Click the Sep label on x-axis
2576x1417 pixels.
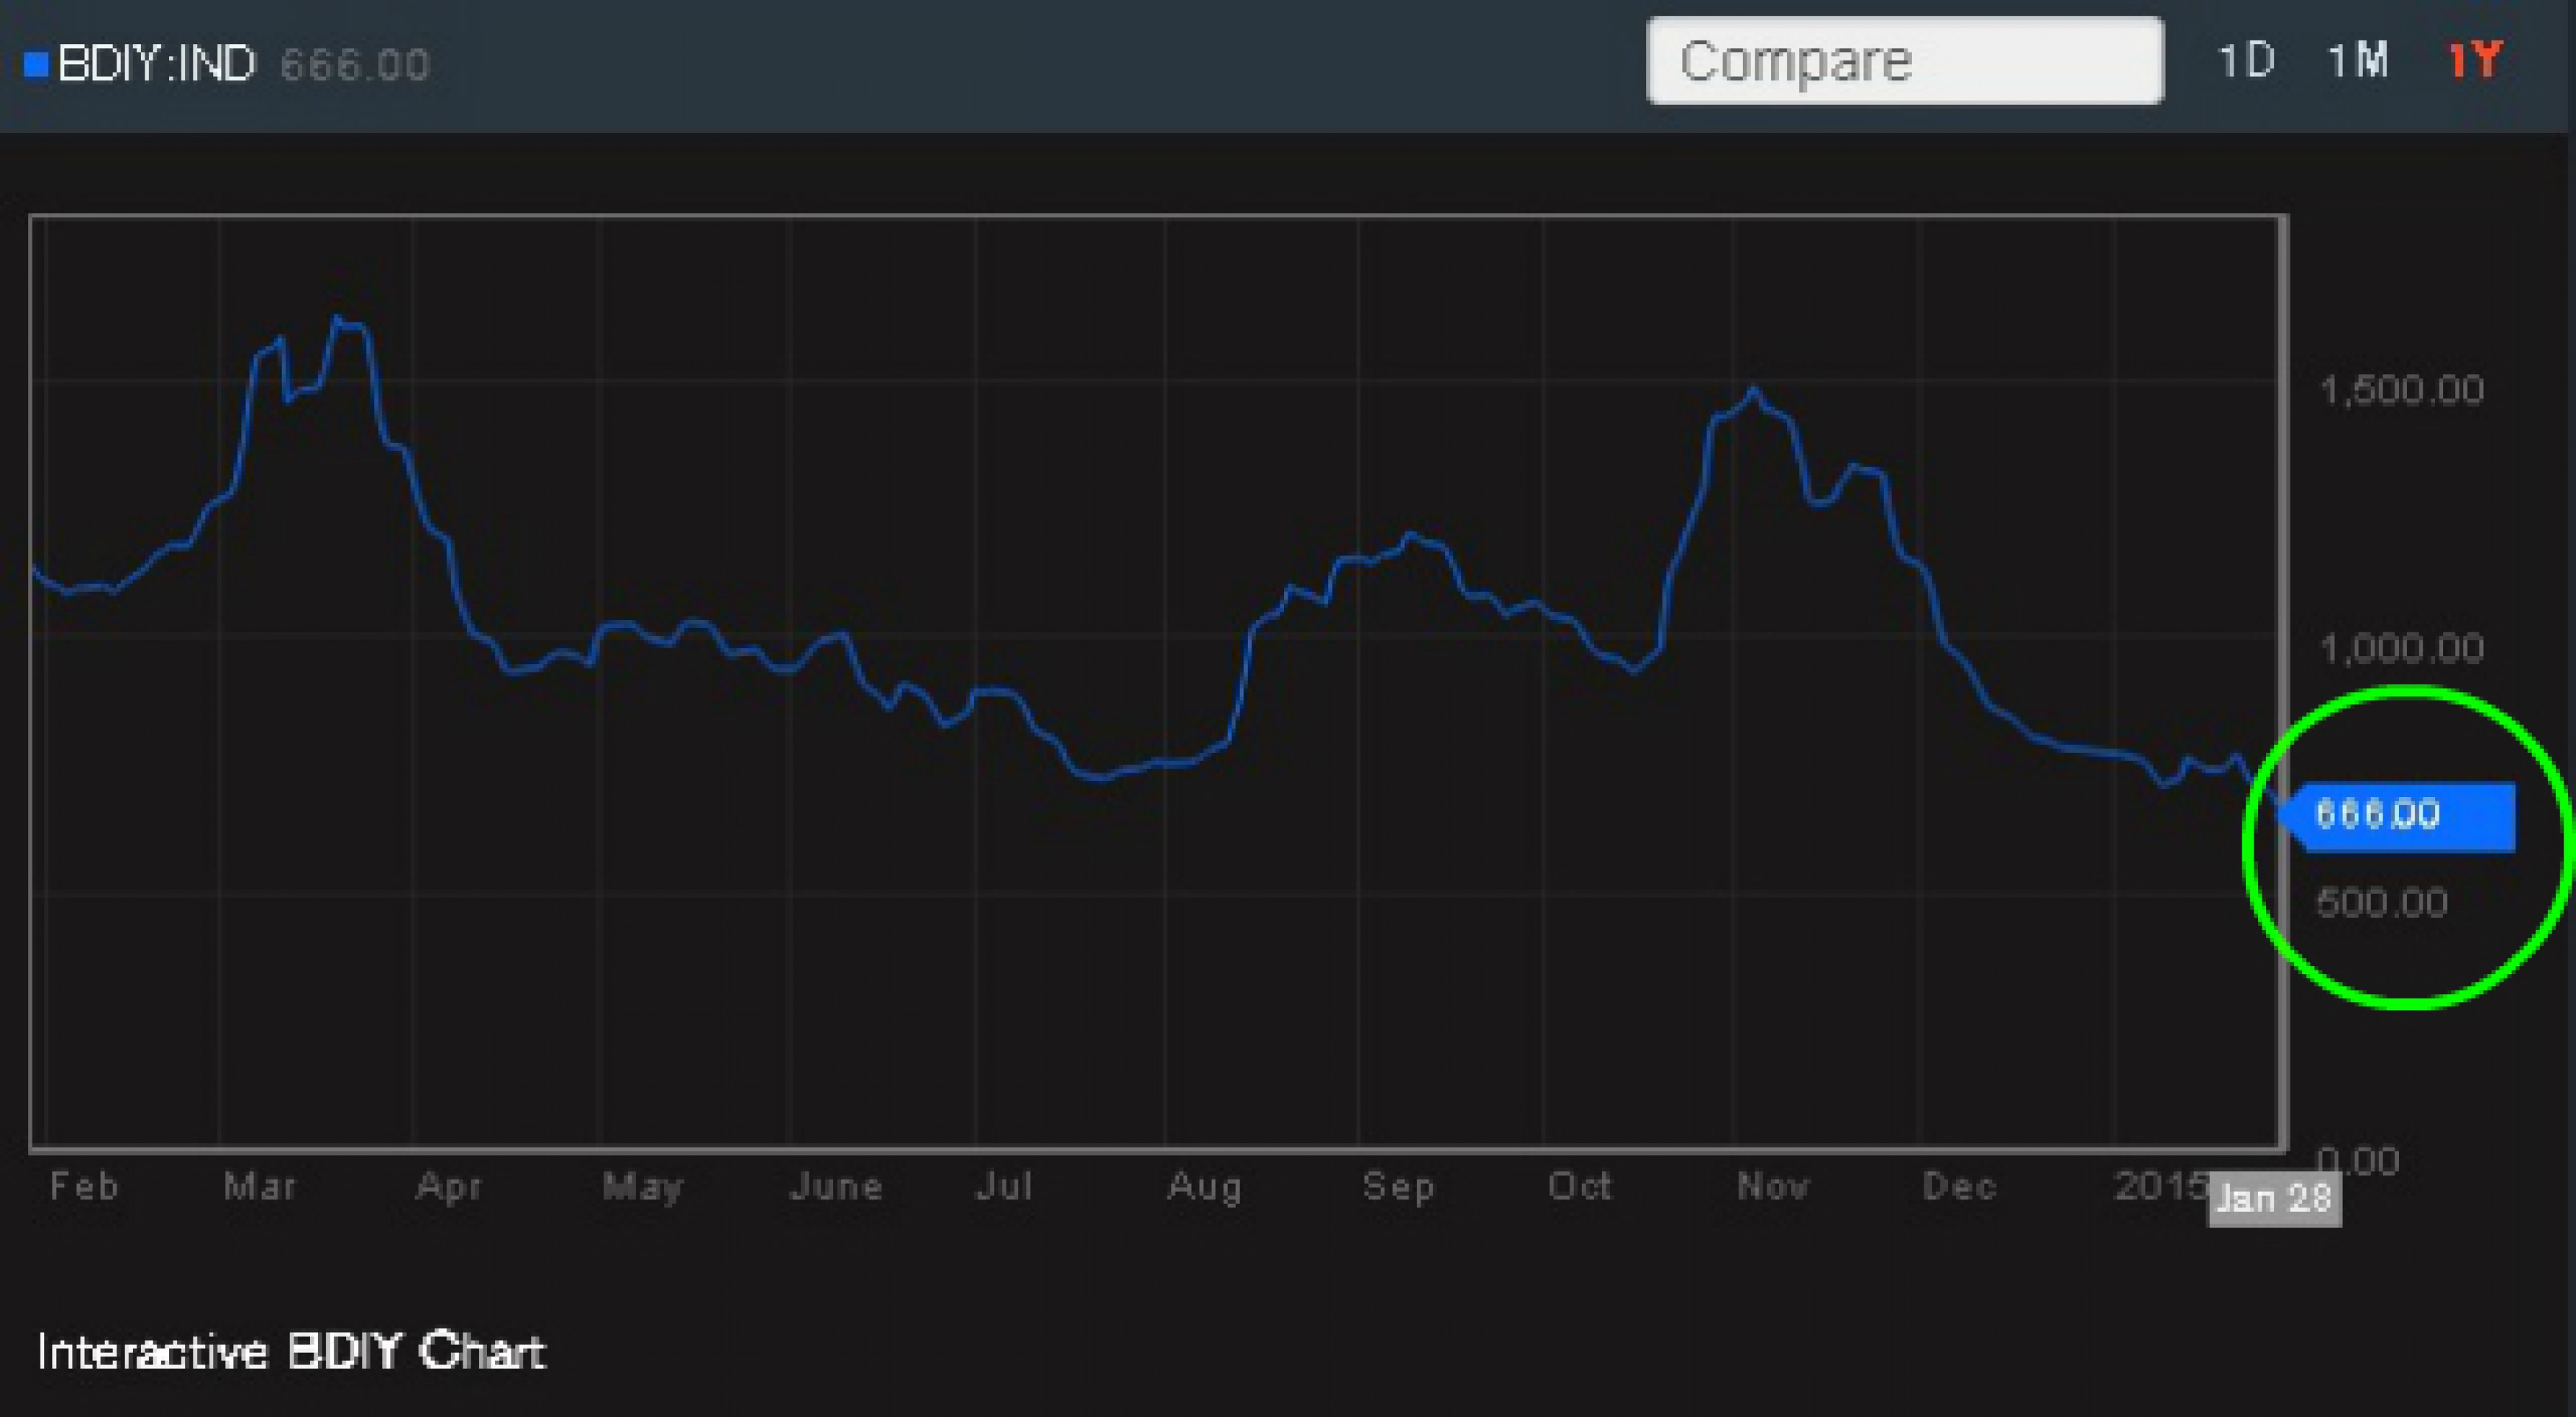coord(1398,1187)
